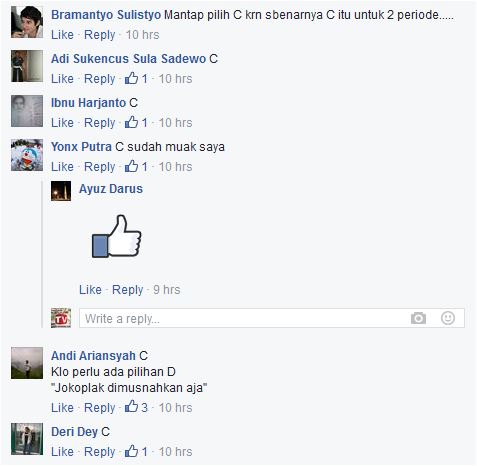Reply to Ayuz Darus's sticker comment

(x=127, y=290)
